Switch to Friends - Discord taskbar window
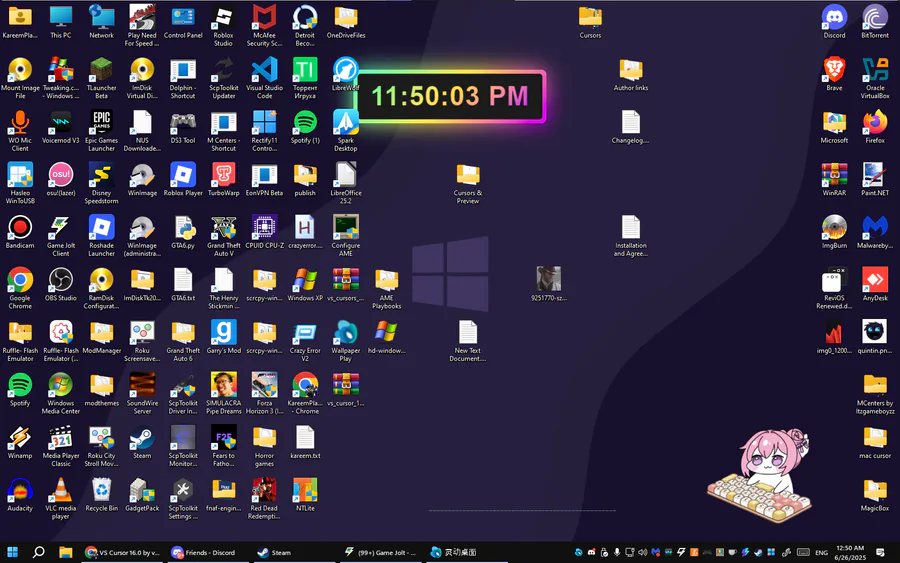Screen dimensions: 900x563 [207, 552]
